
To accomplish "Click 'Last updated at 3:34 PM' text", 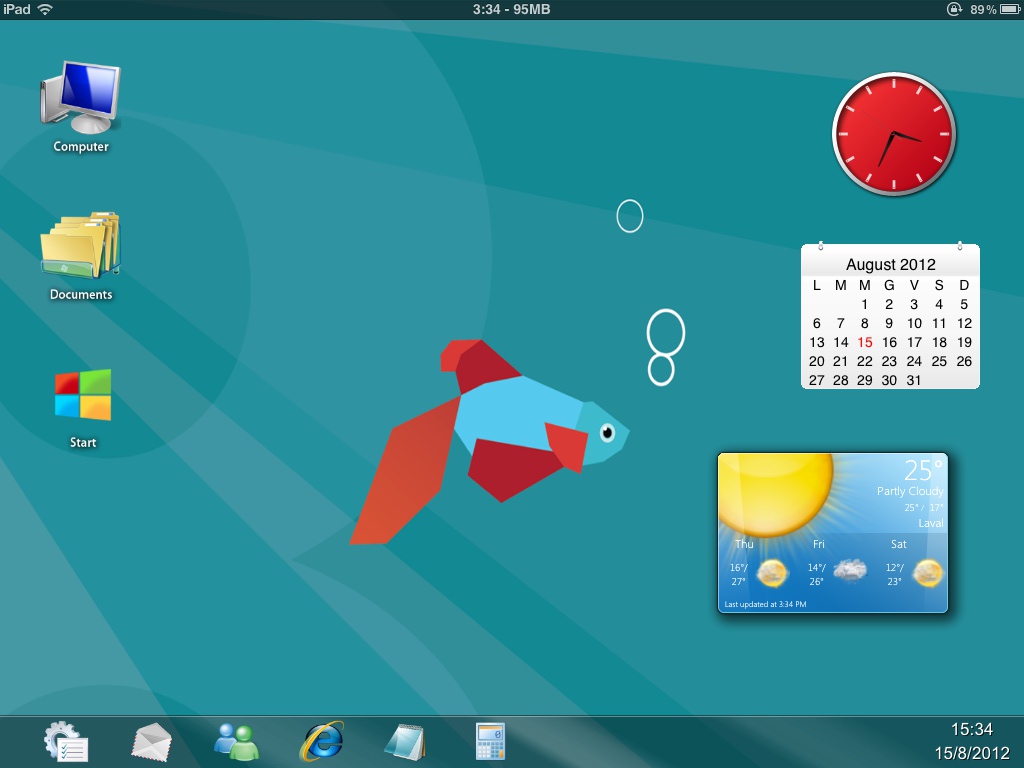I will [765, 604].
